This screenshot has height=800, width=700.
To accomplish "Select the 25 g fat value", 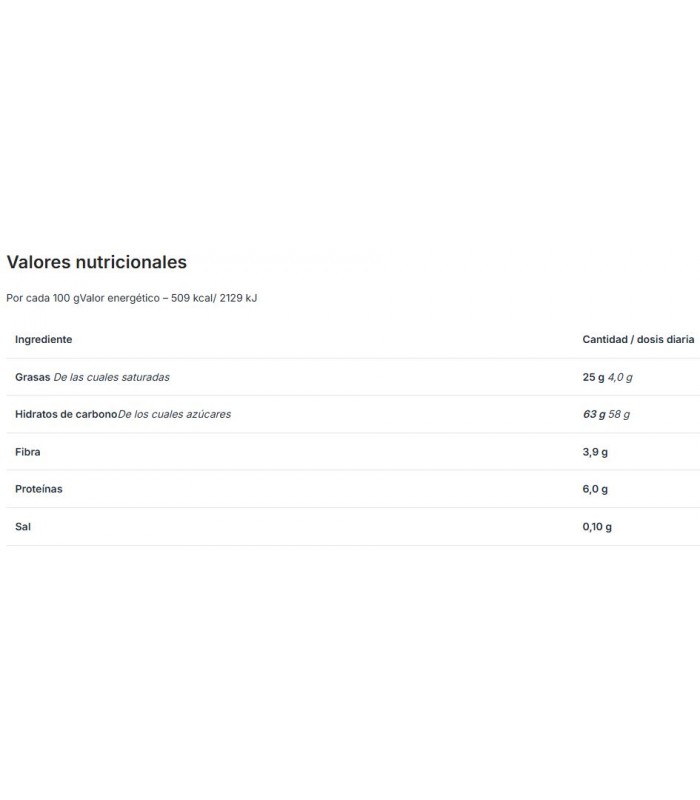I will (x=593, y=377).
